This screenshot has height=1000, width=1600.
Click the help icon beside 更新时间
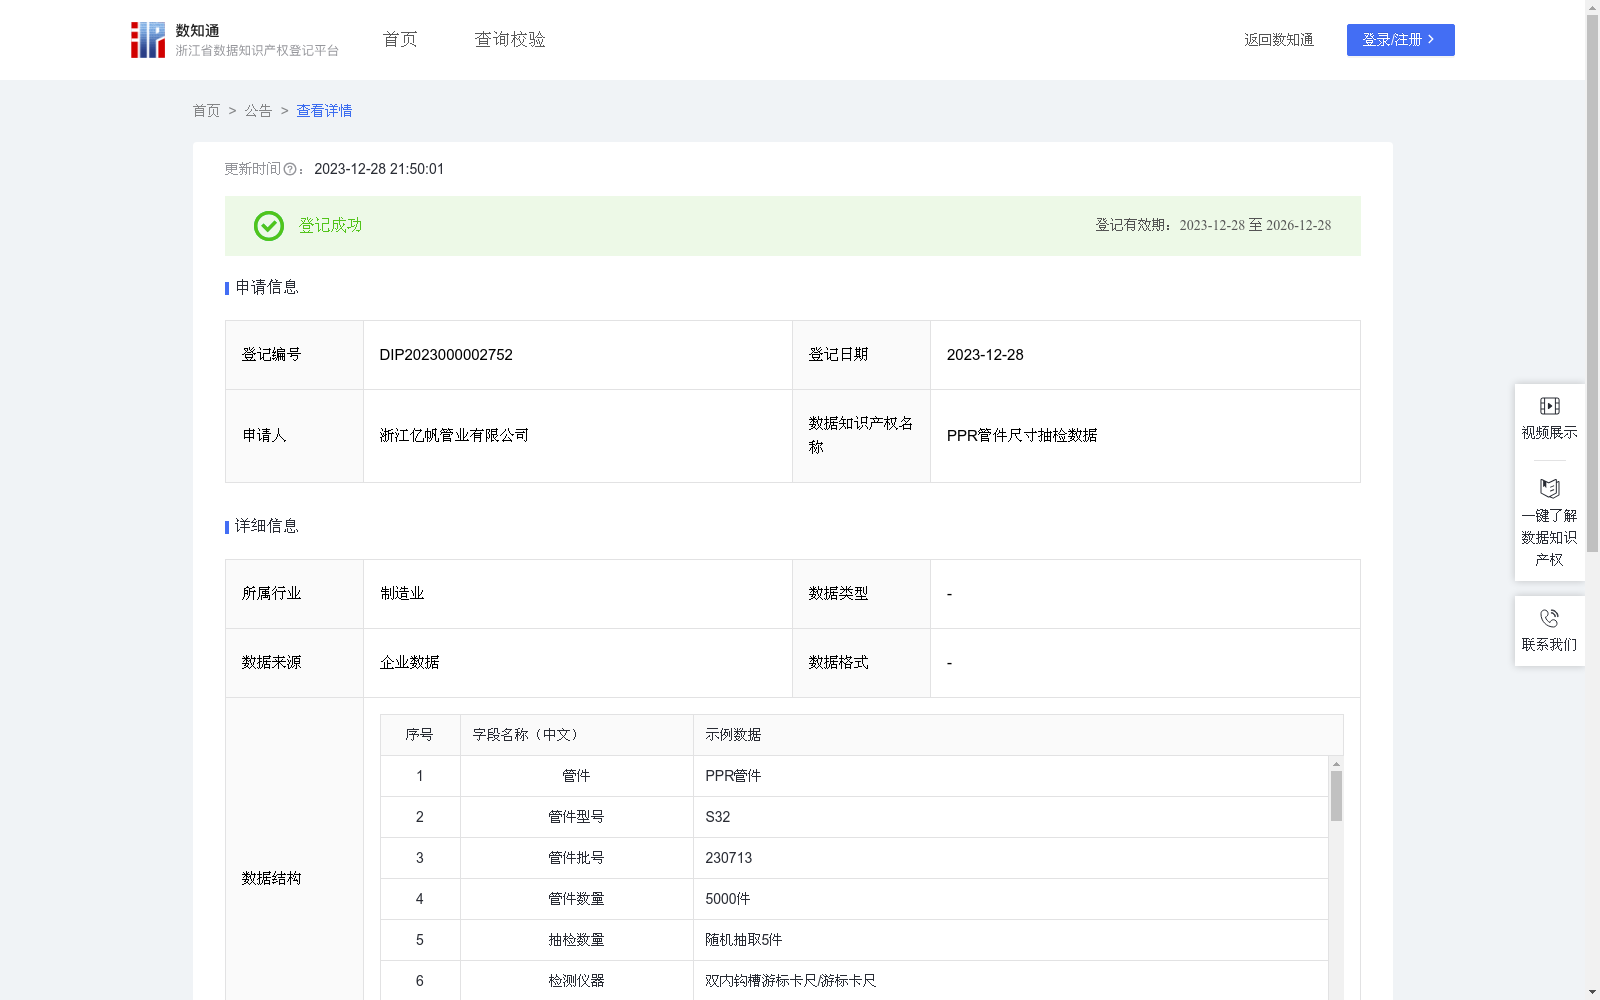coord(290,170)
